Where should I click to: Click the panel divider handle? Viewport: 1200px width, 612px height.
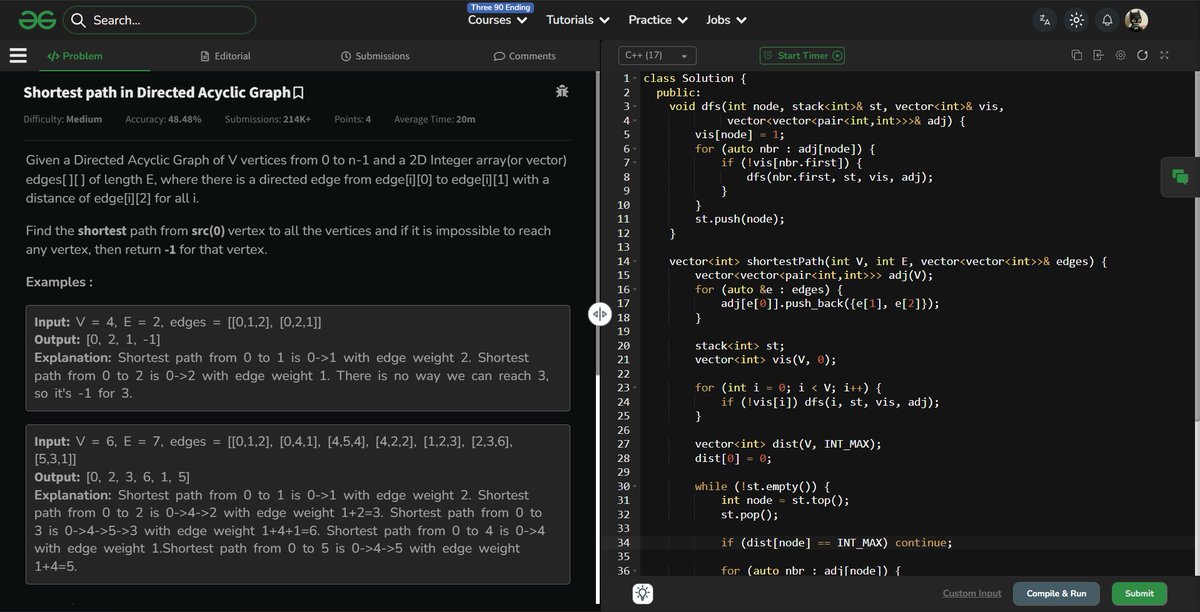tap(599, 313)
